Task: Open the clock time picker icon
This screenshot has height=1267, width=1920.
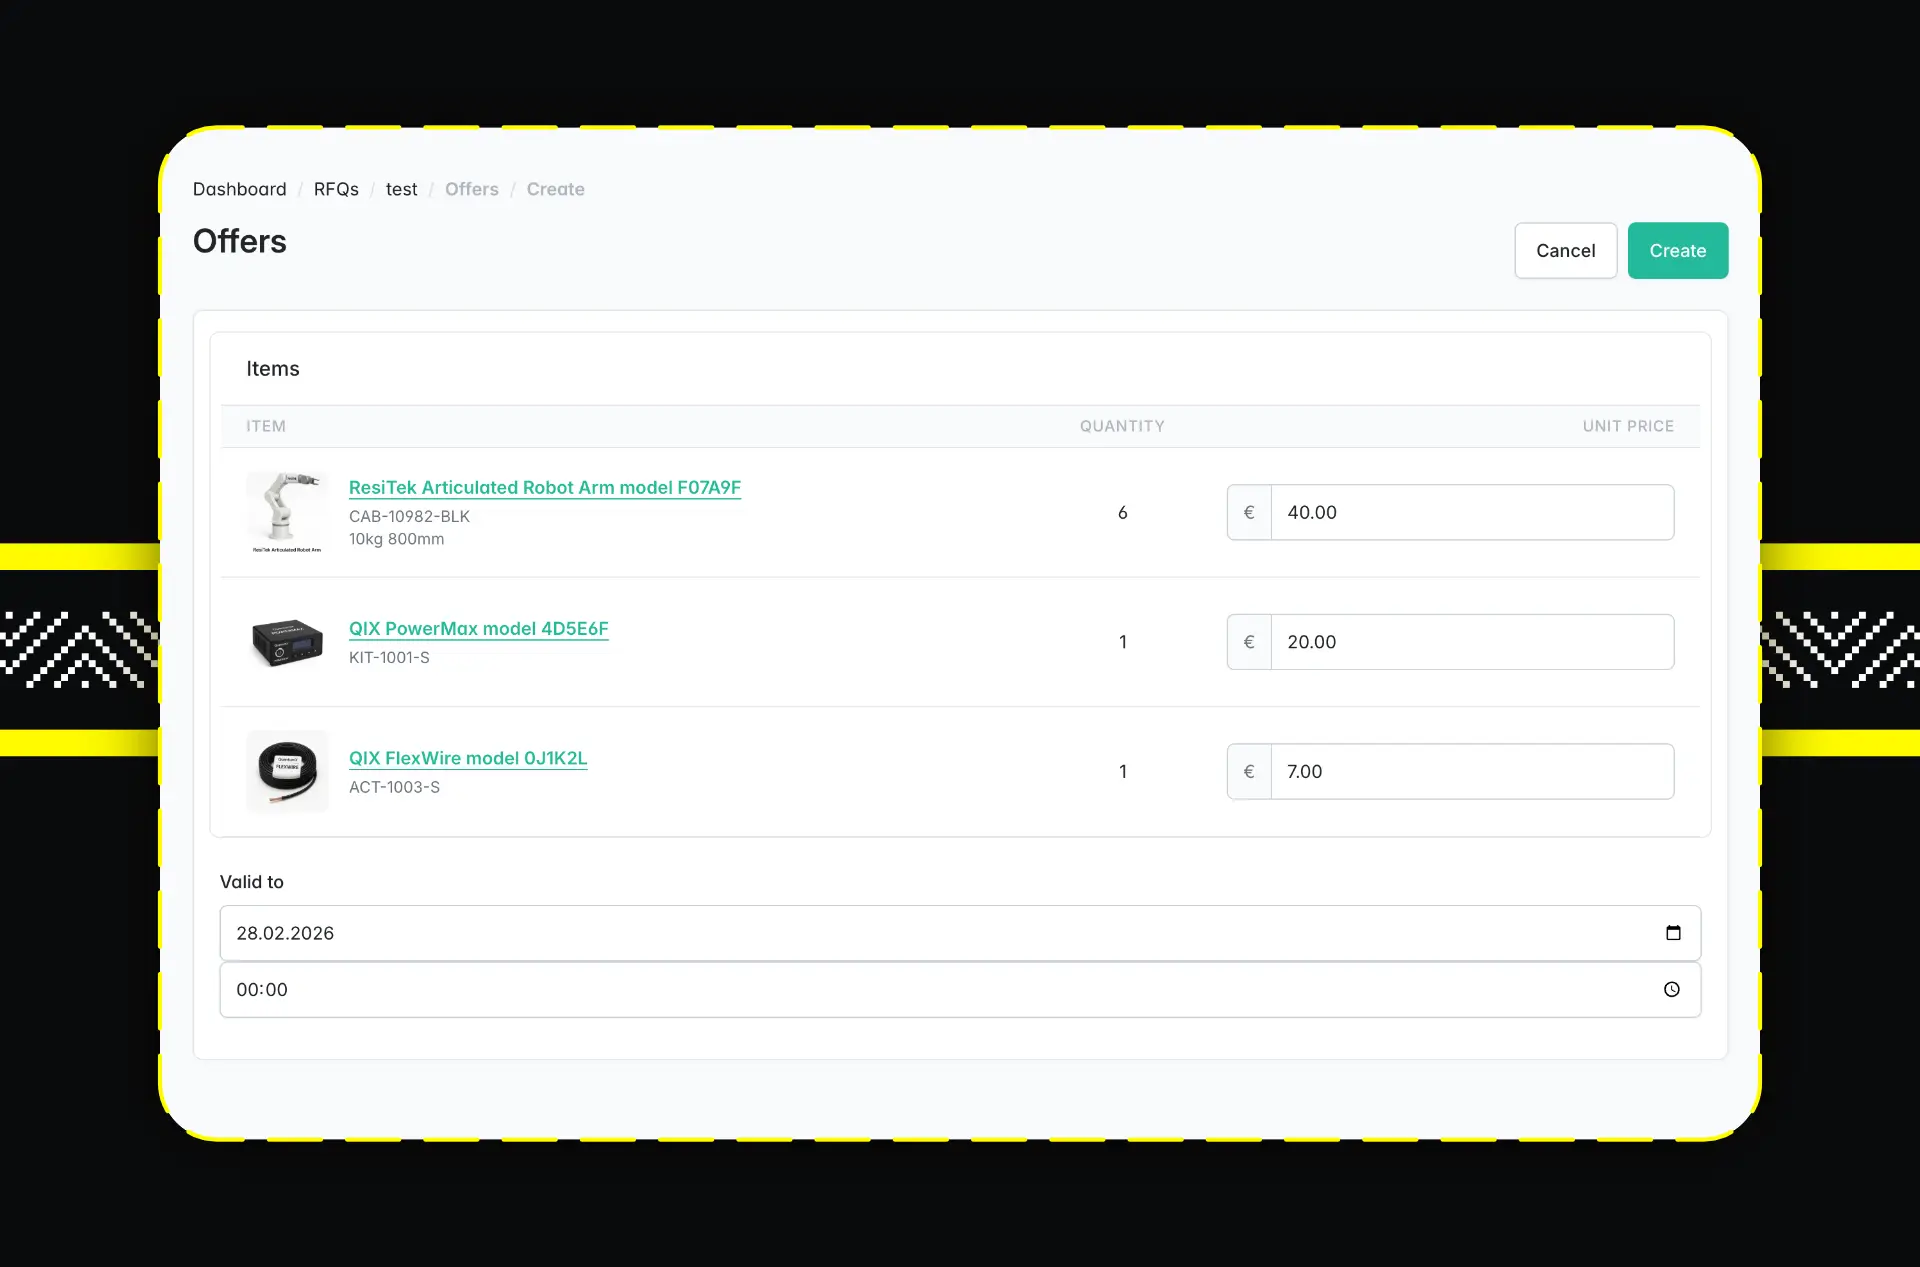Action: click(1672, 989)
